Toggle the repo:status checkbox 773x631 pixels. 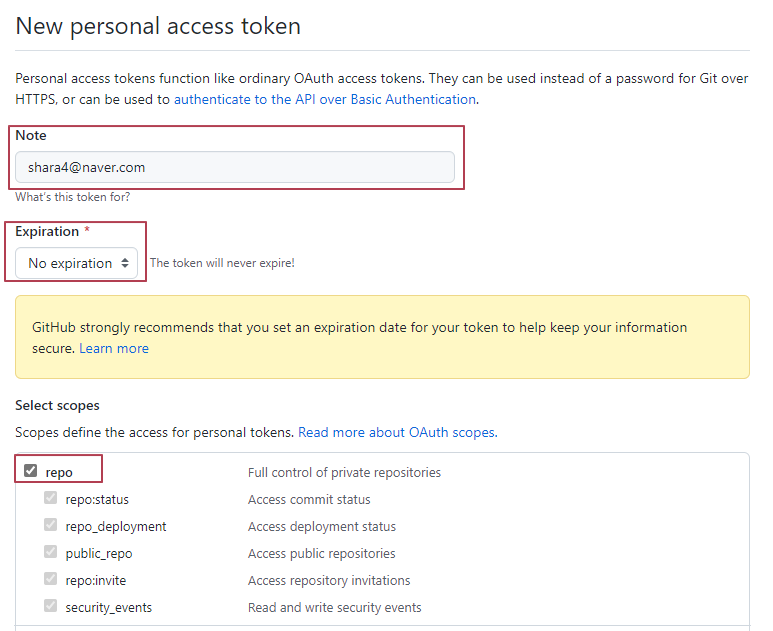(50, 498)
